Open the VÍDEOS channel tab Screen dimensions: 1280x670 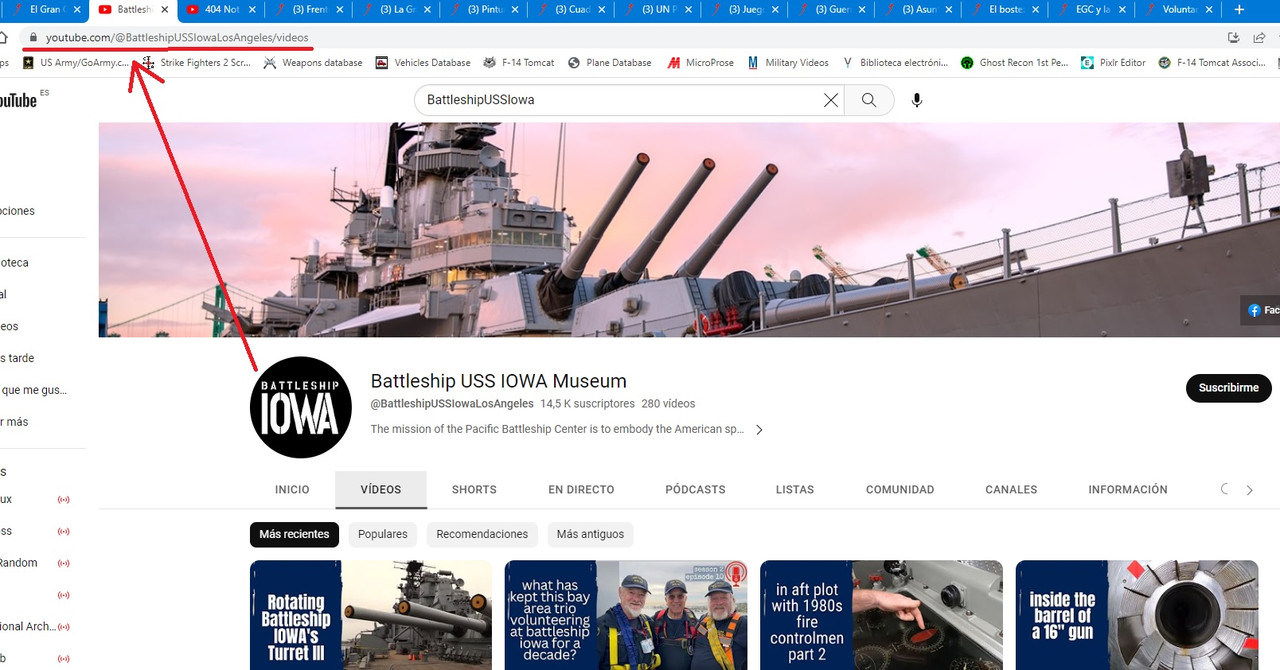point(381,490)
